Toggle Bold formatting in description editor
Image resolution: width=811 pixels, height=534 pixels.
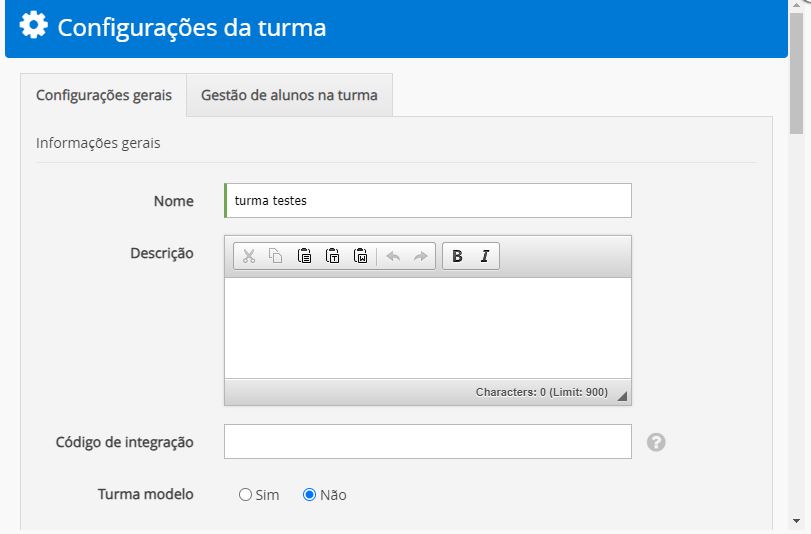coord(457,256)
